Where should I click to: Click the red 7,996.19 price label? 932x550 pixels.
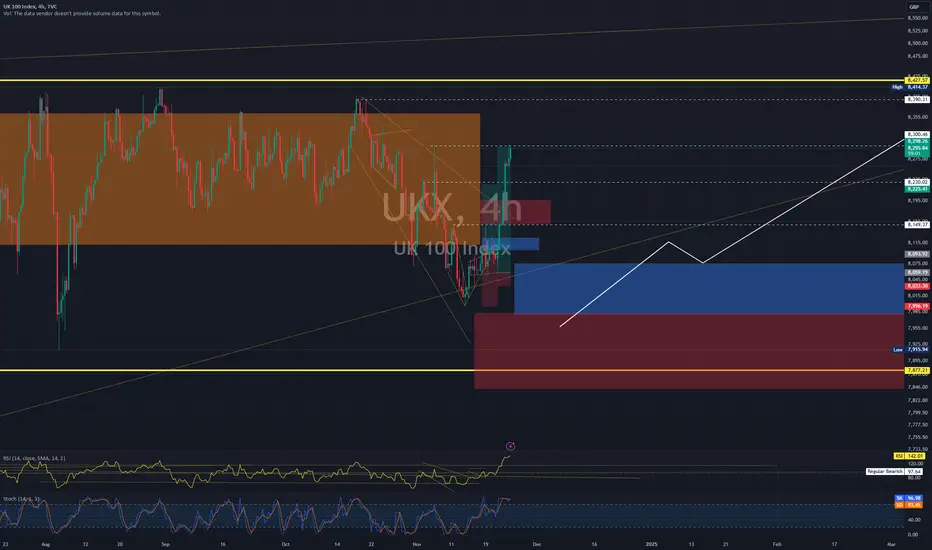pyautogui.click(x=917, y=306)
